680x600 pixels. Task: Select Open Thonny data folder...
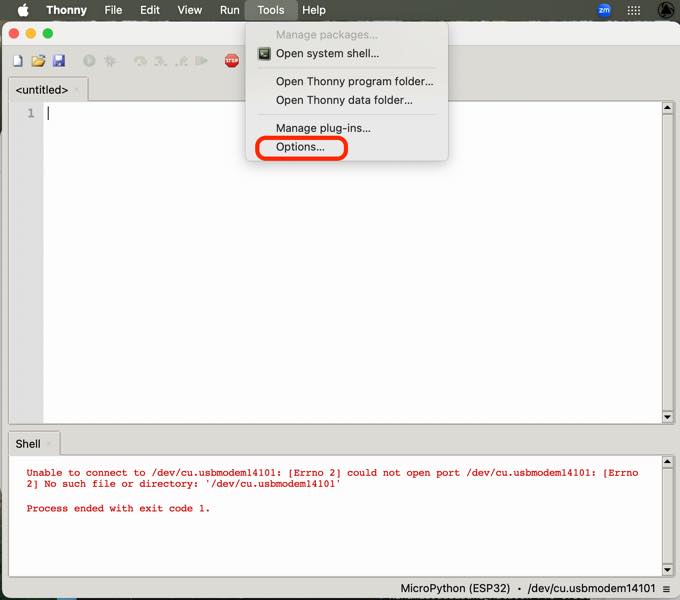[347, 100]
